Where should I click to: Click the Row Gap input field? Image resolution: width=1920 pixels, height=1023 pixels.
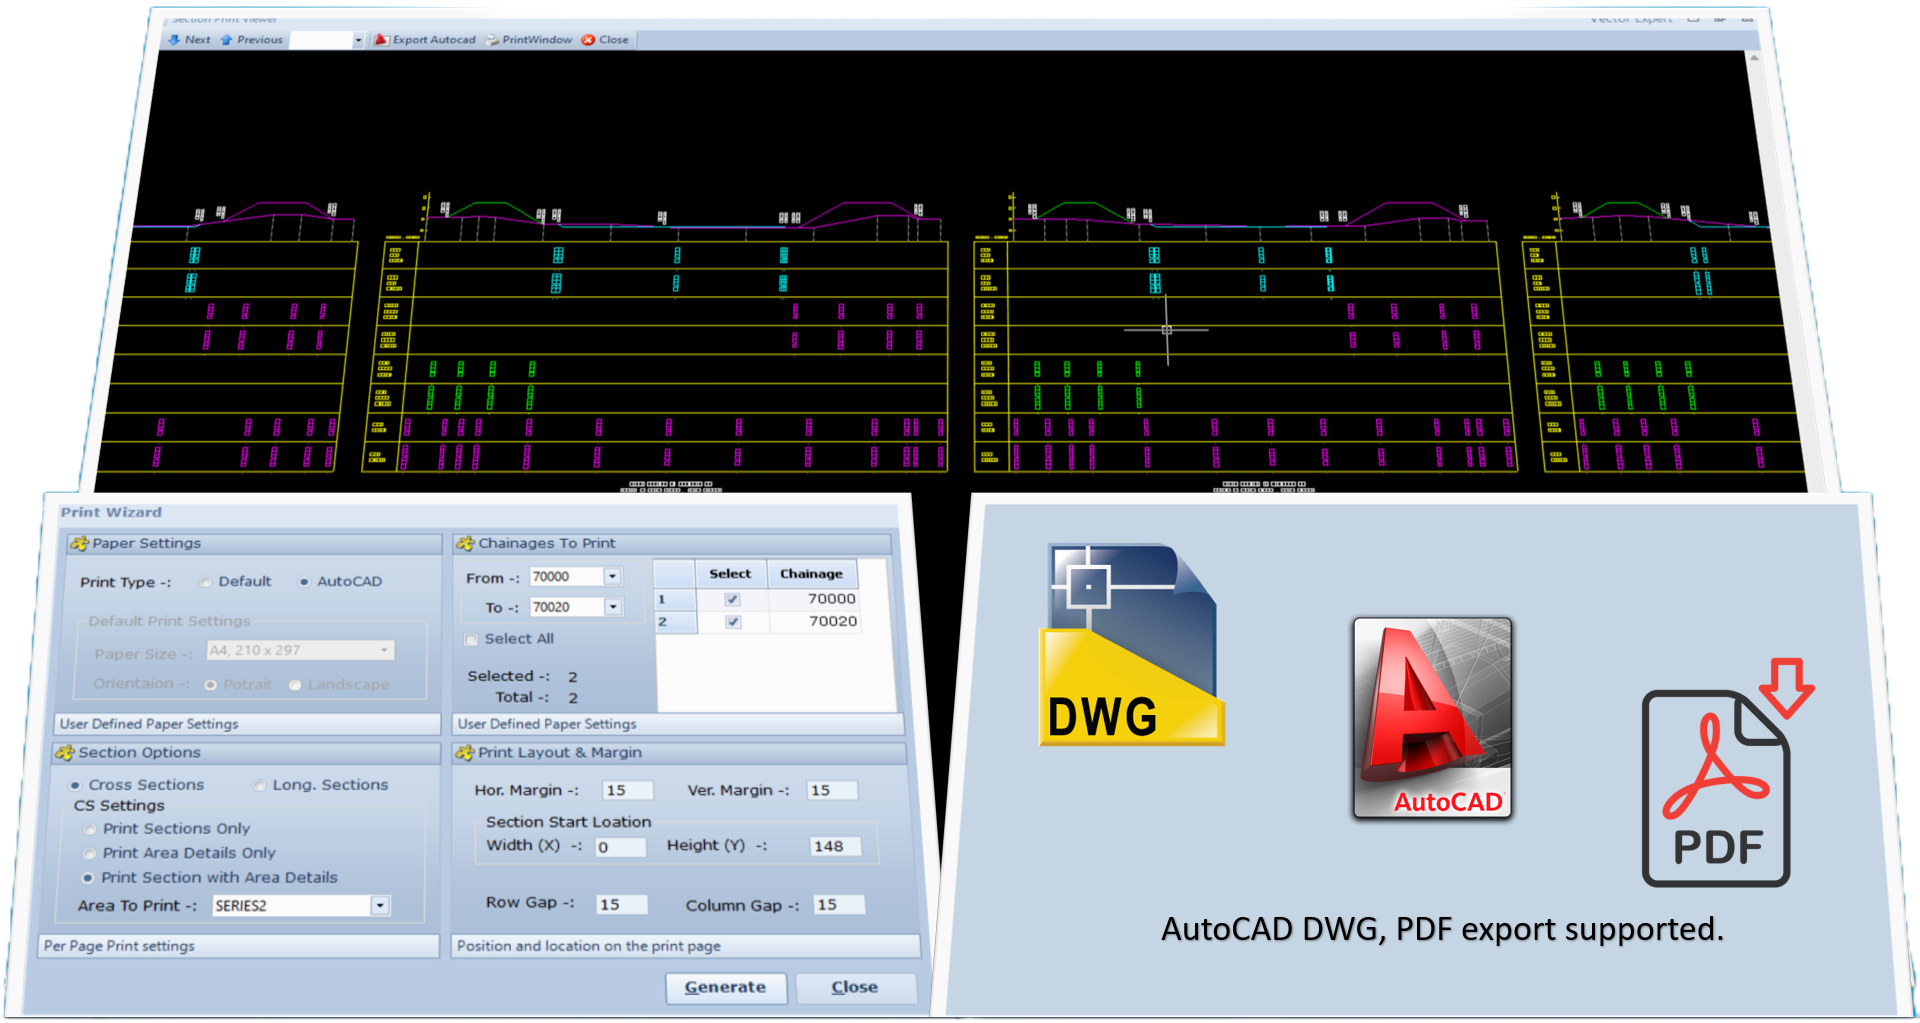[621, 904]
